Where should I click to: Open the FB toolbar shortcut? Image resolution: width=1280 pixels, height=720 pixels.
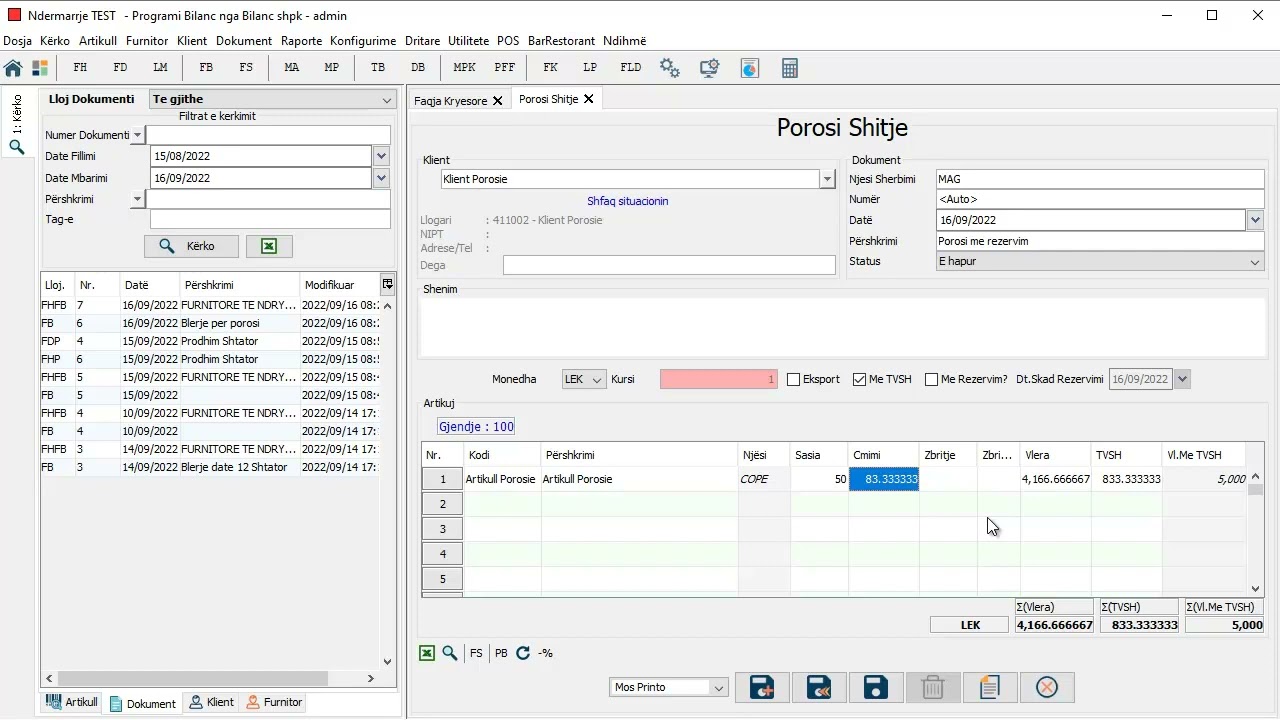(206, 68)
